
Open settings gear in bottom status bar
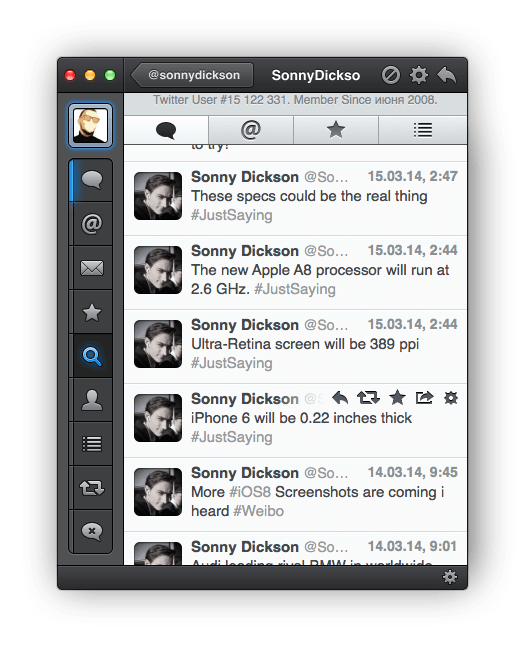point(450,577)
